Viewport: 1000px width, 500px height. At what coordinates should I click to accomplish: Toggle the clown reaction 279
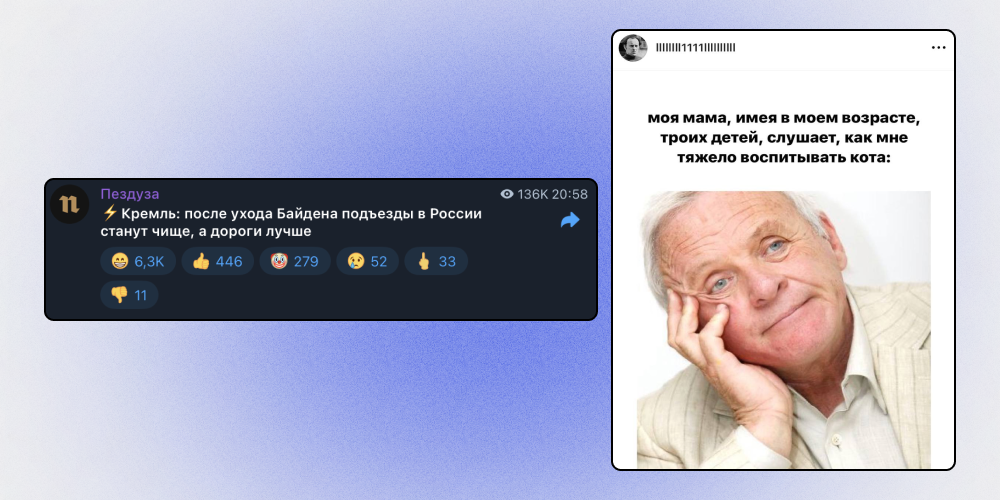point(295,261)
